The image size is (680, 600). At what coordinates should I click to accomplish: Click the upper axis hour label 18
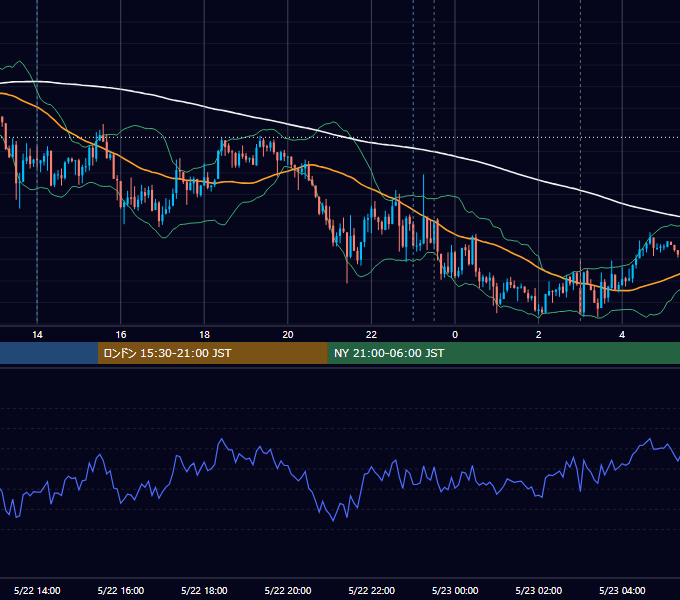point(204,335)
